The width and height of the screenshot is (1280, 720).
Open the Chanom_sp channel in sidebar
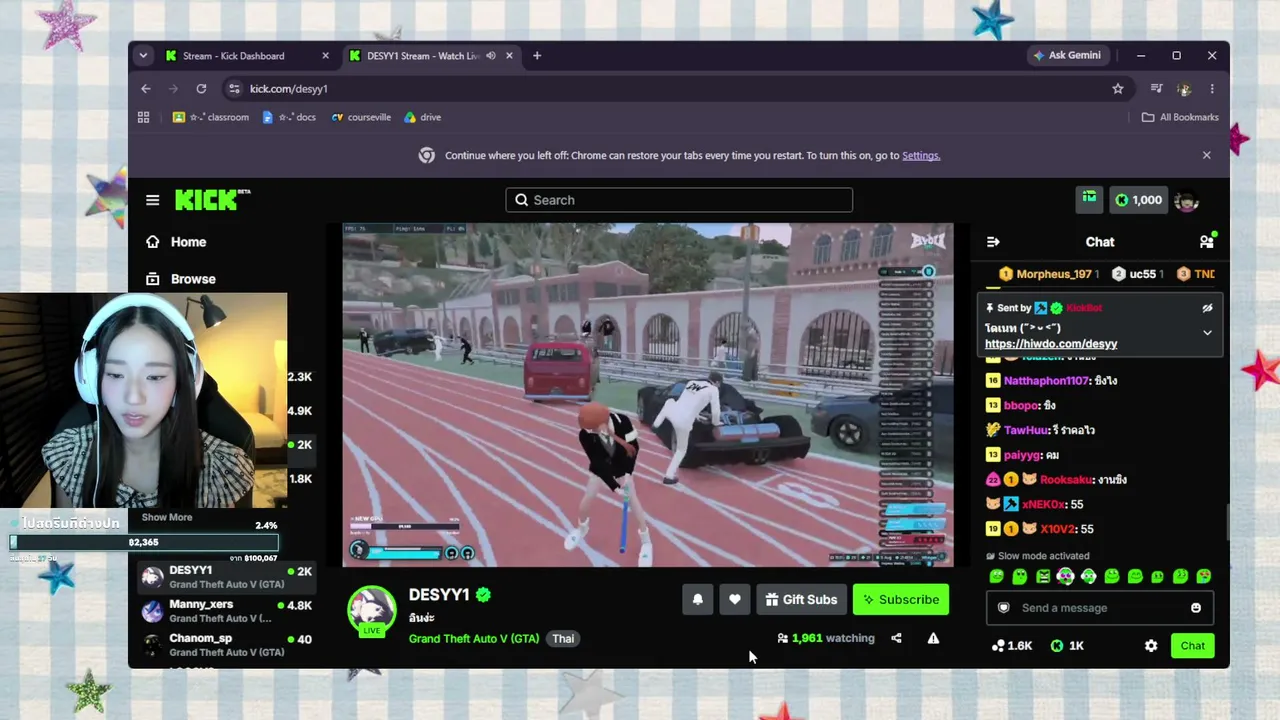228,645
